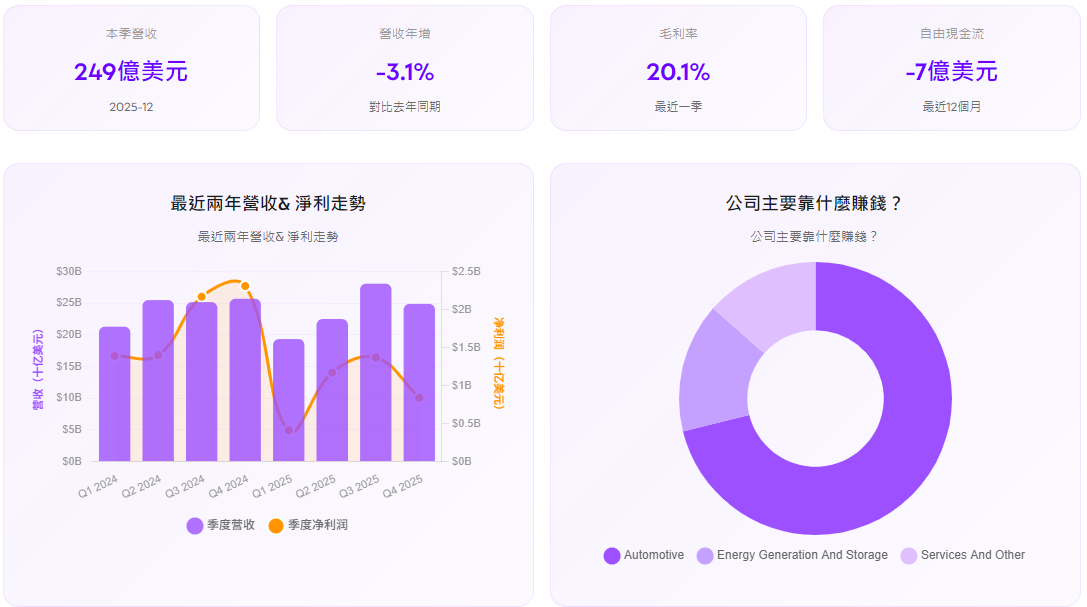
Task: Toggle 季度营收 series visibility in legend
Action: pyautogui.click(x=195, y=525)
